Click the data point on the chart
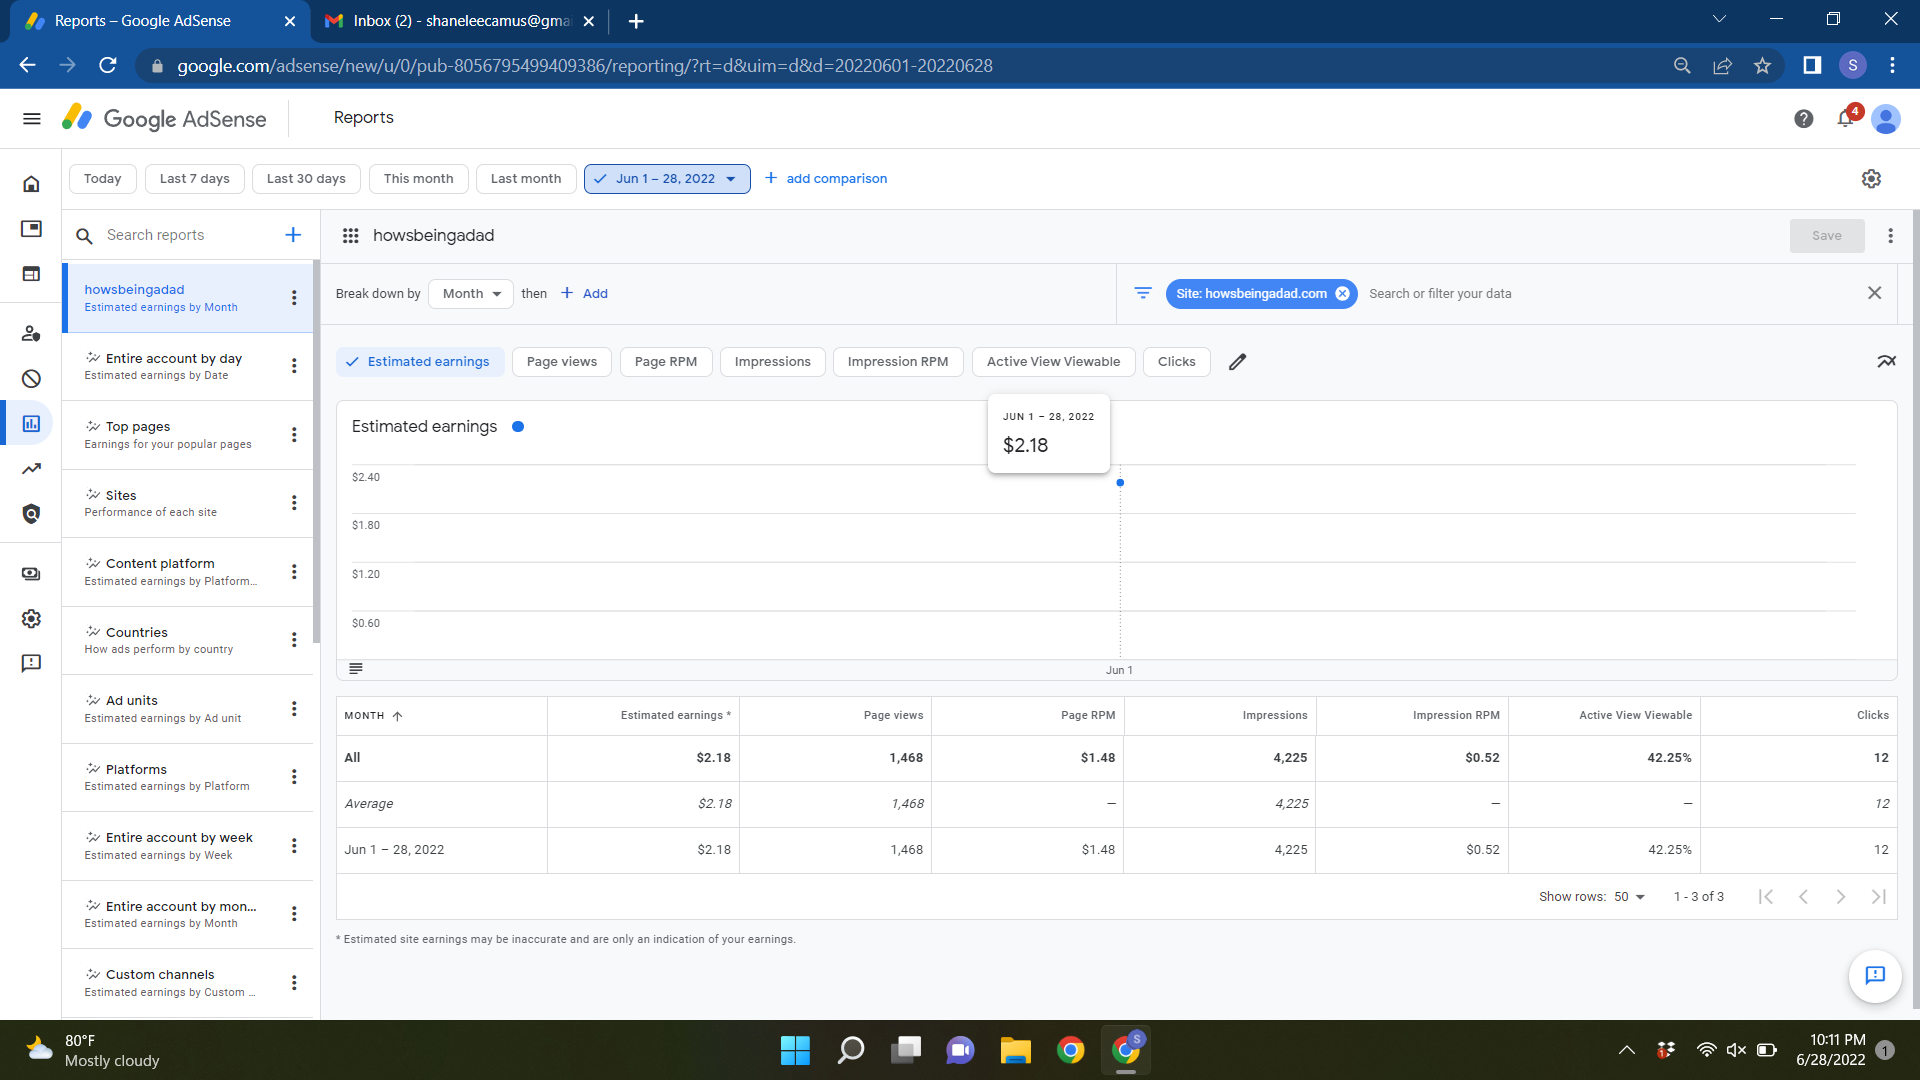This screenshot has height=1080, width=1920. point(1120,483)
